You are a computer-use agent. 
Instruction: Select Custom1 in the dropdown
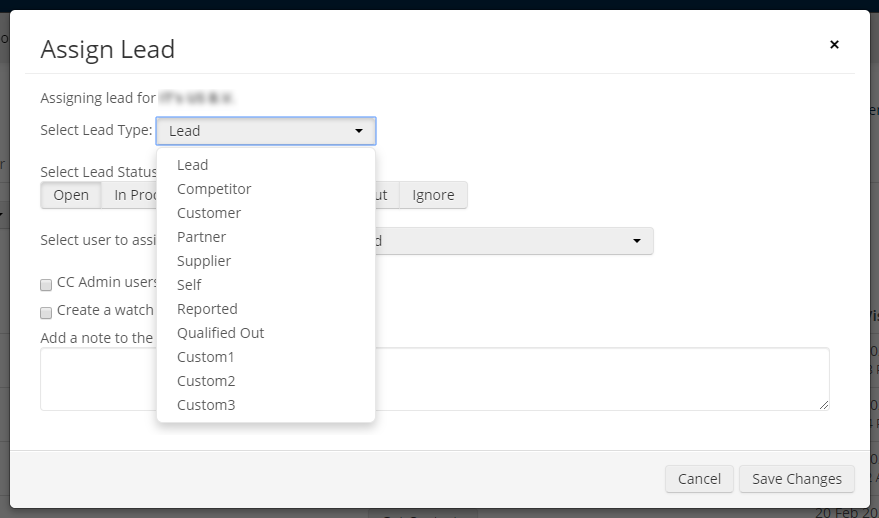point(206,357)
